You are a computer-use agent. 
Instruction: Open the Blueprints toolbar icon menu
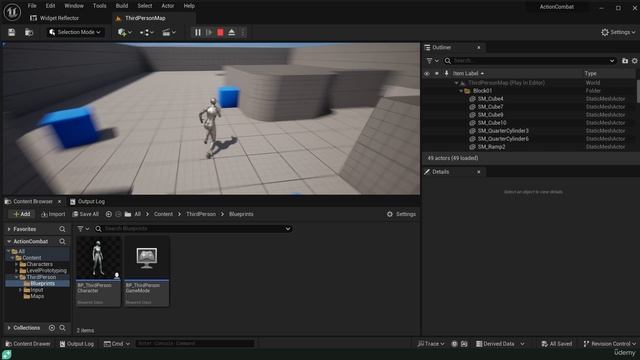147,32
